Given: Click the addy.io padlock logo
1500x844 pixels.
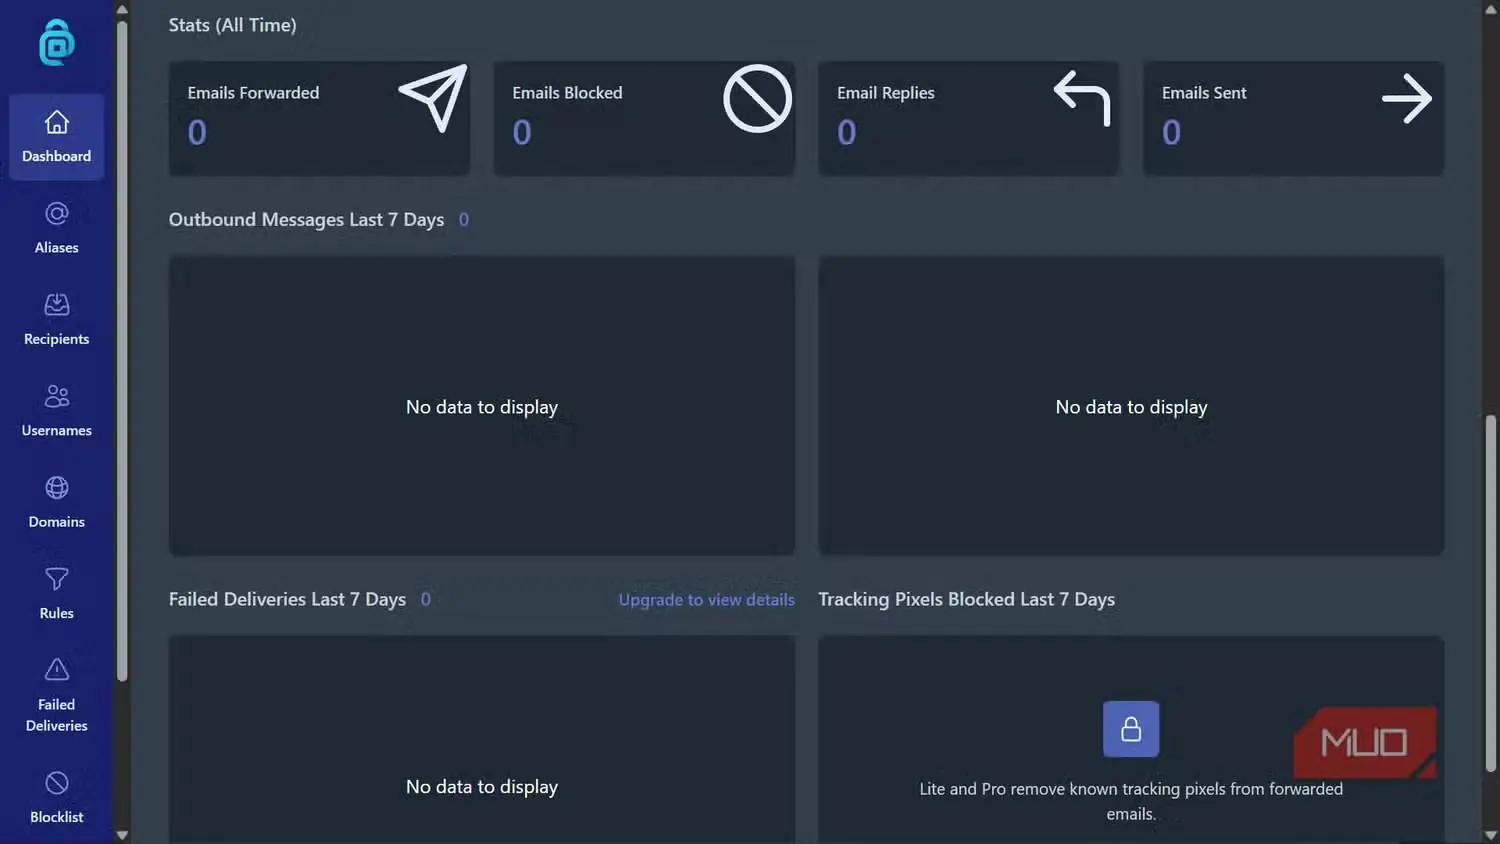Looking at the screenshot, I should 57,42.
